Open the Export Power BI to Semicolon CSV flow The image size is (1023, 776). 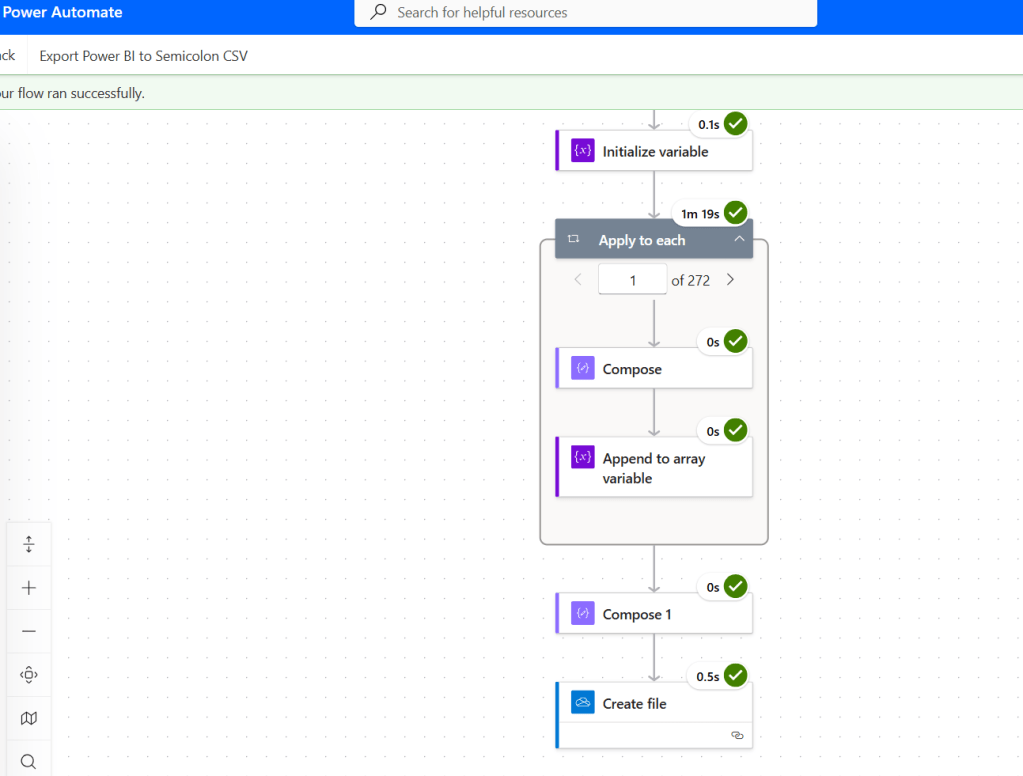142,57
